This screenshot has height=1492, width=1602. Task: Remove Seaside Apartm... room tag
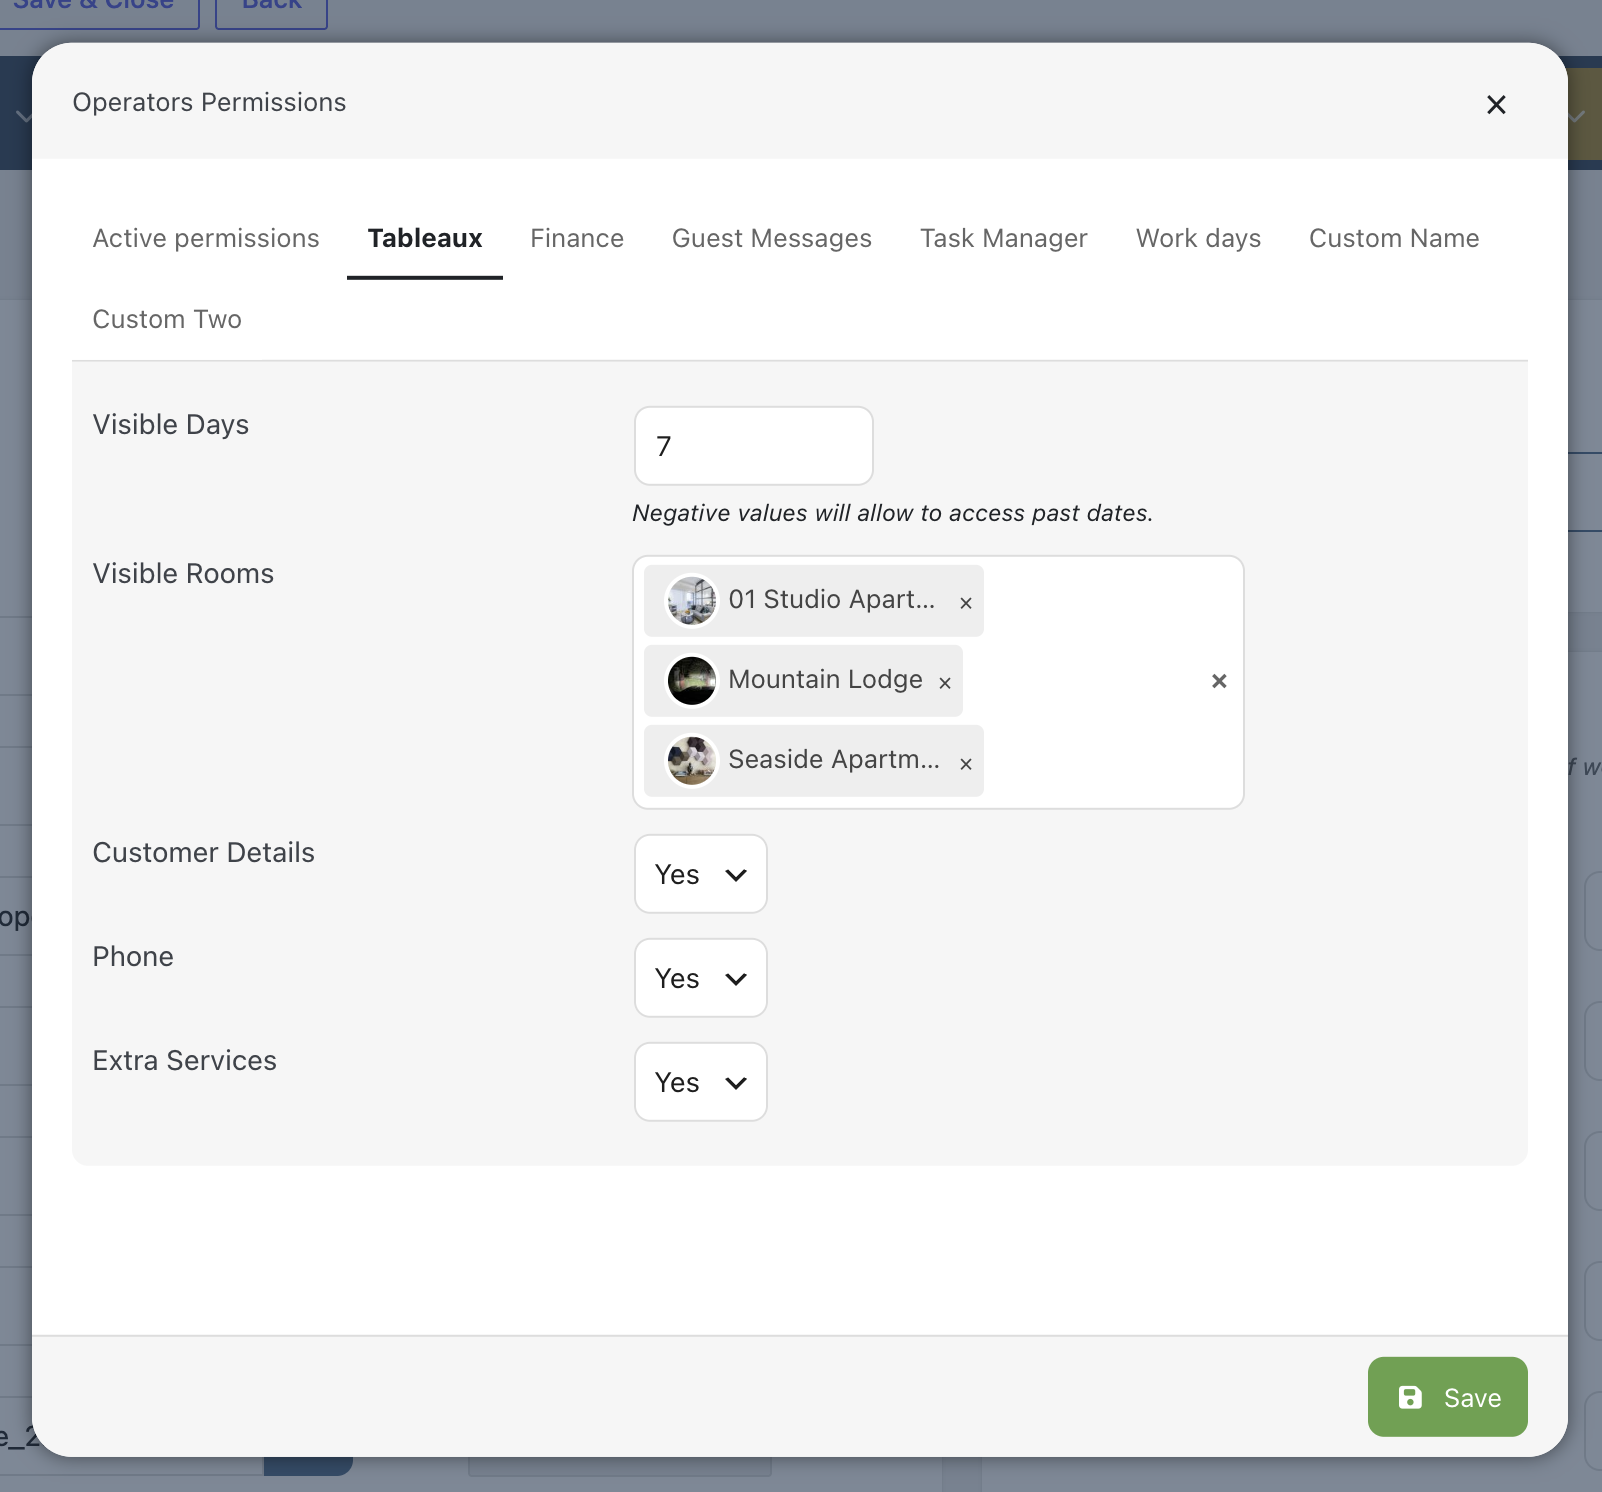pyautogui.click(x=966, y=764)
